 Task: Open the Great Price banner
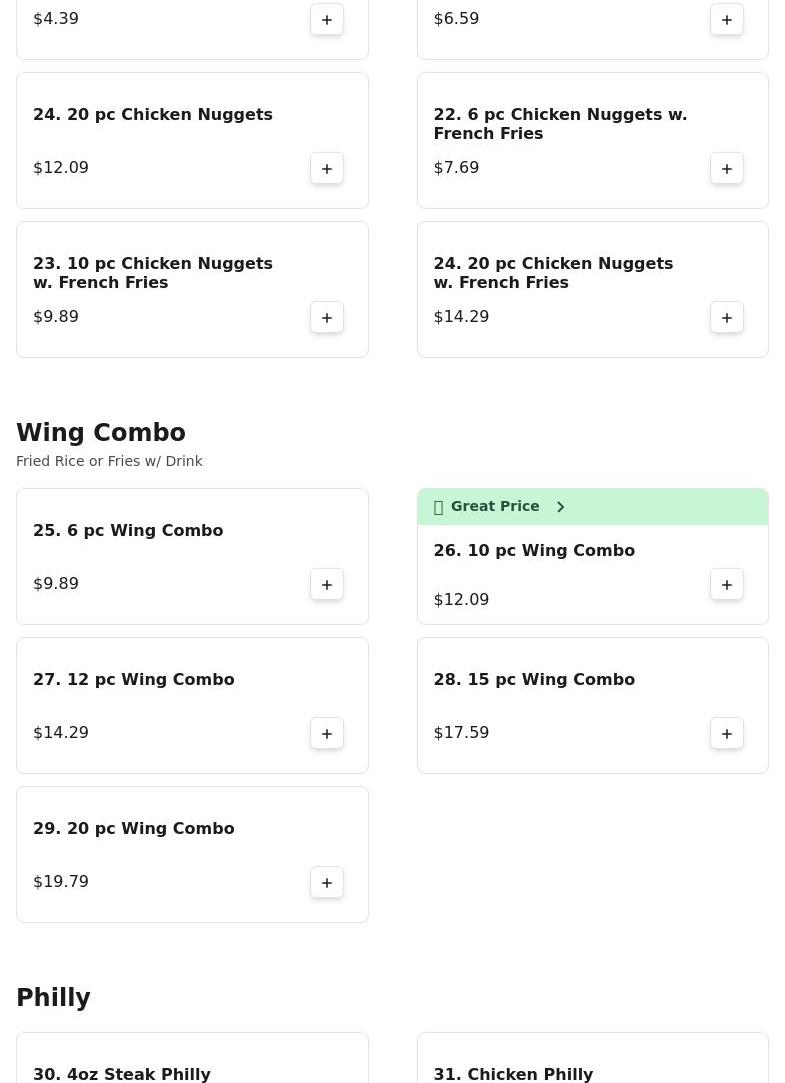coord(495,507)
